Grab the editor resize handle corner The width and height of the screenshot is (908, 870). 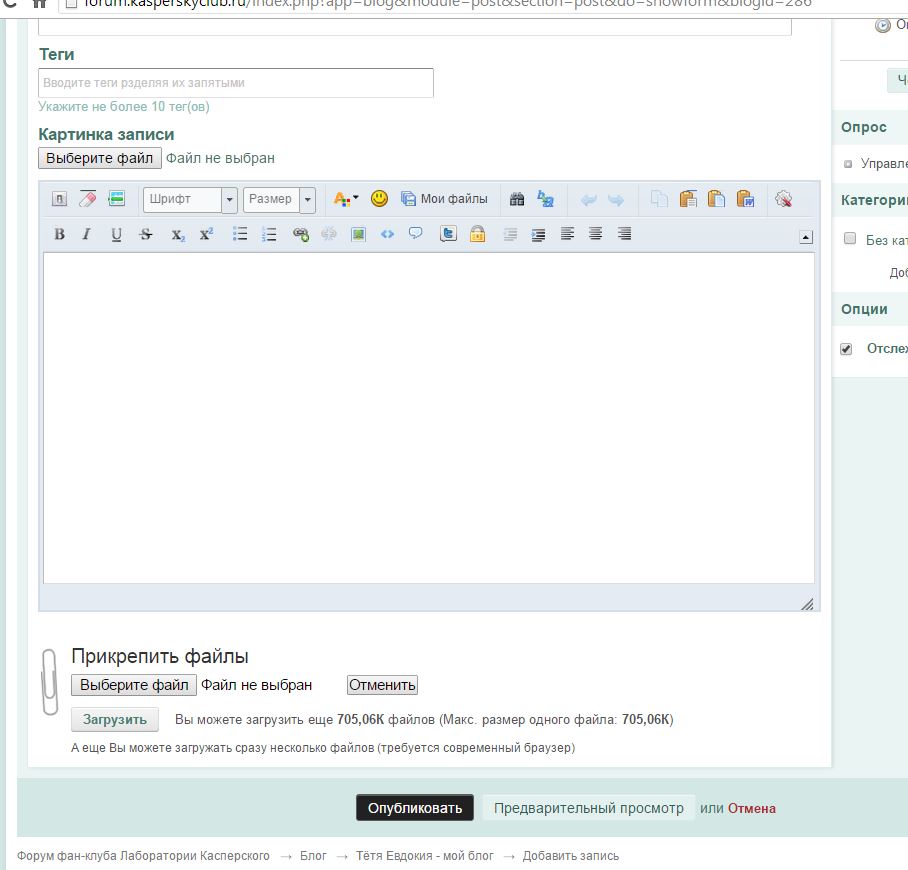click(807, 604)
